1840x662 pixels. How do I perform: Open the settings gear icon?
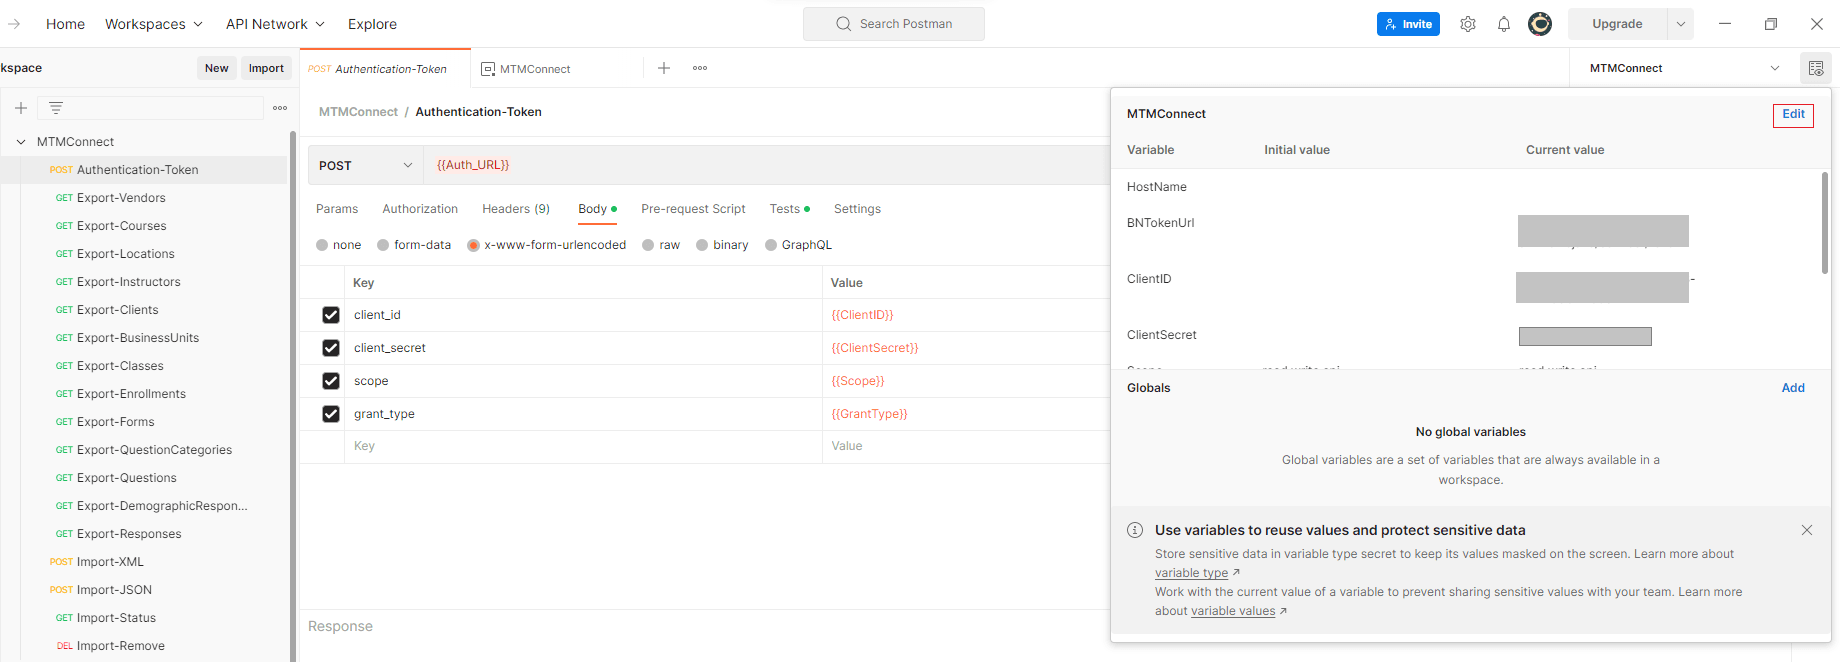pos(1467,24)
